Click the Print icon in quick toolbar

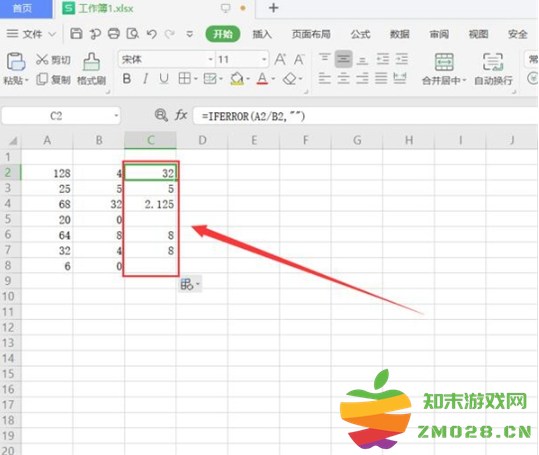click(114, 34)
